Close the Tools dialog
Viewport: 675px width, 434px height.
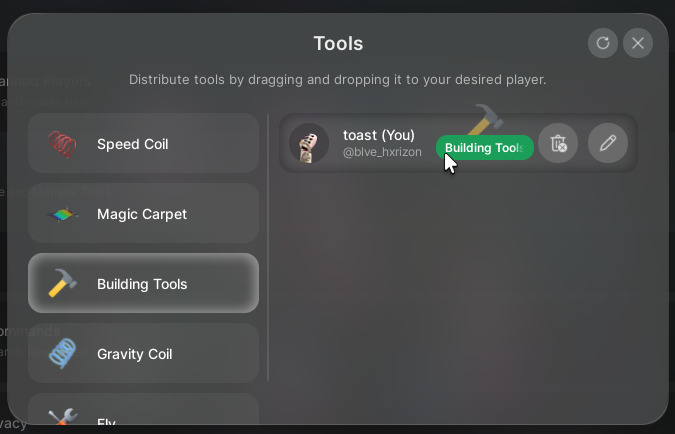pyautogui.click(x=638, y=43)
